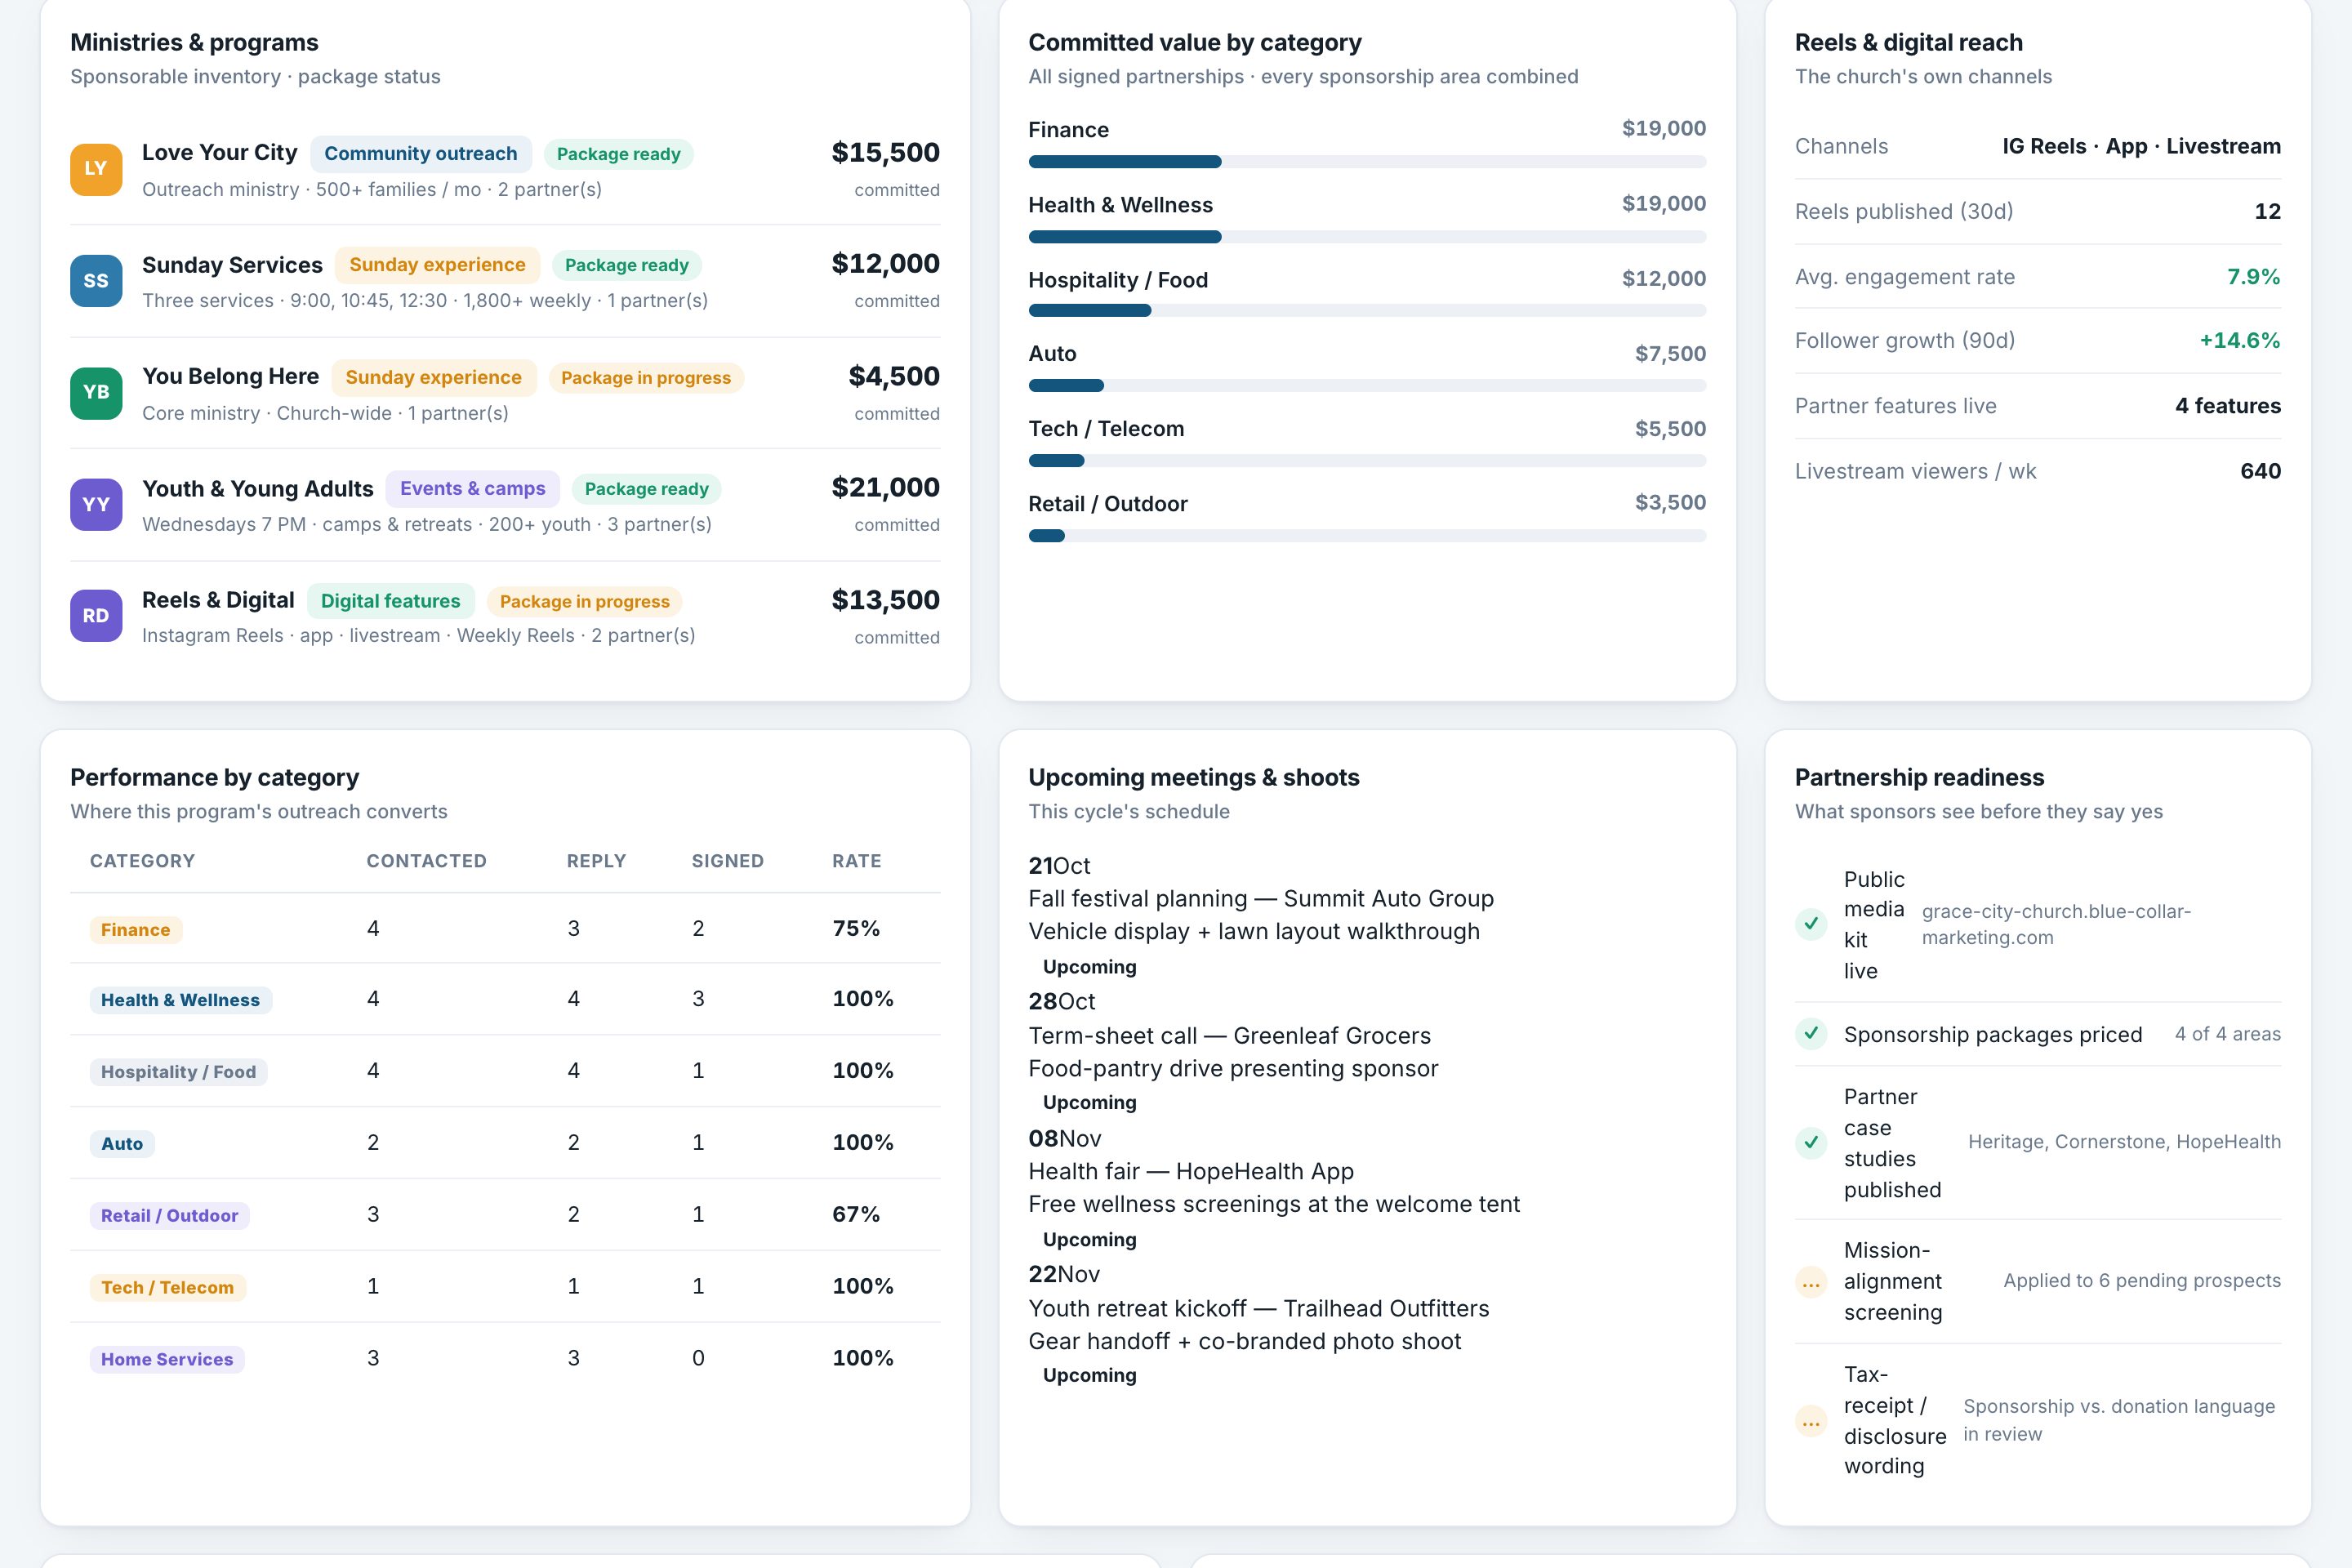Click the YB avatar for You Belong Here
Image resolution: width=2352 pixels, height=1568 pixels.
tap(96, 393)
